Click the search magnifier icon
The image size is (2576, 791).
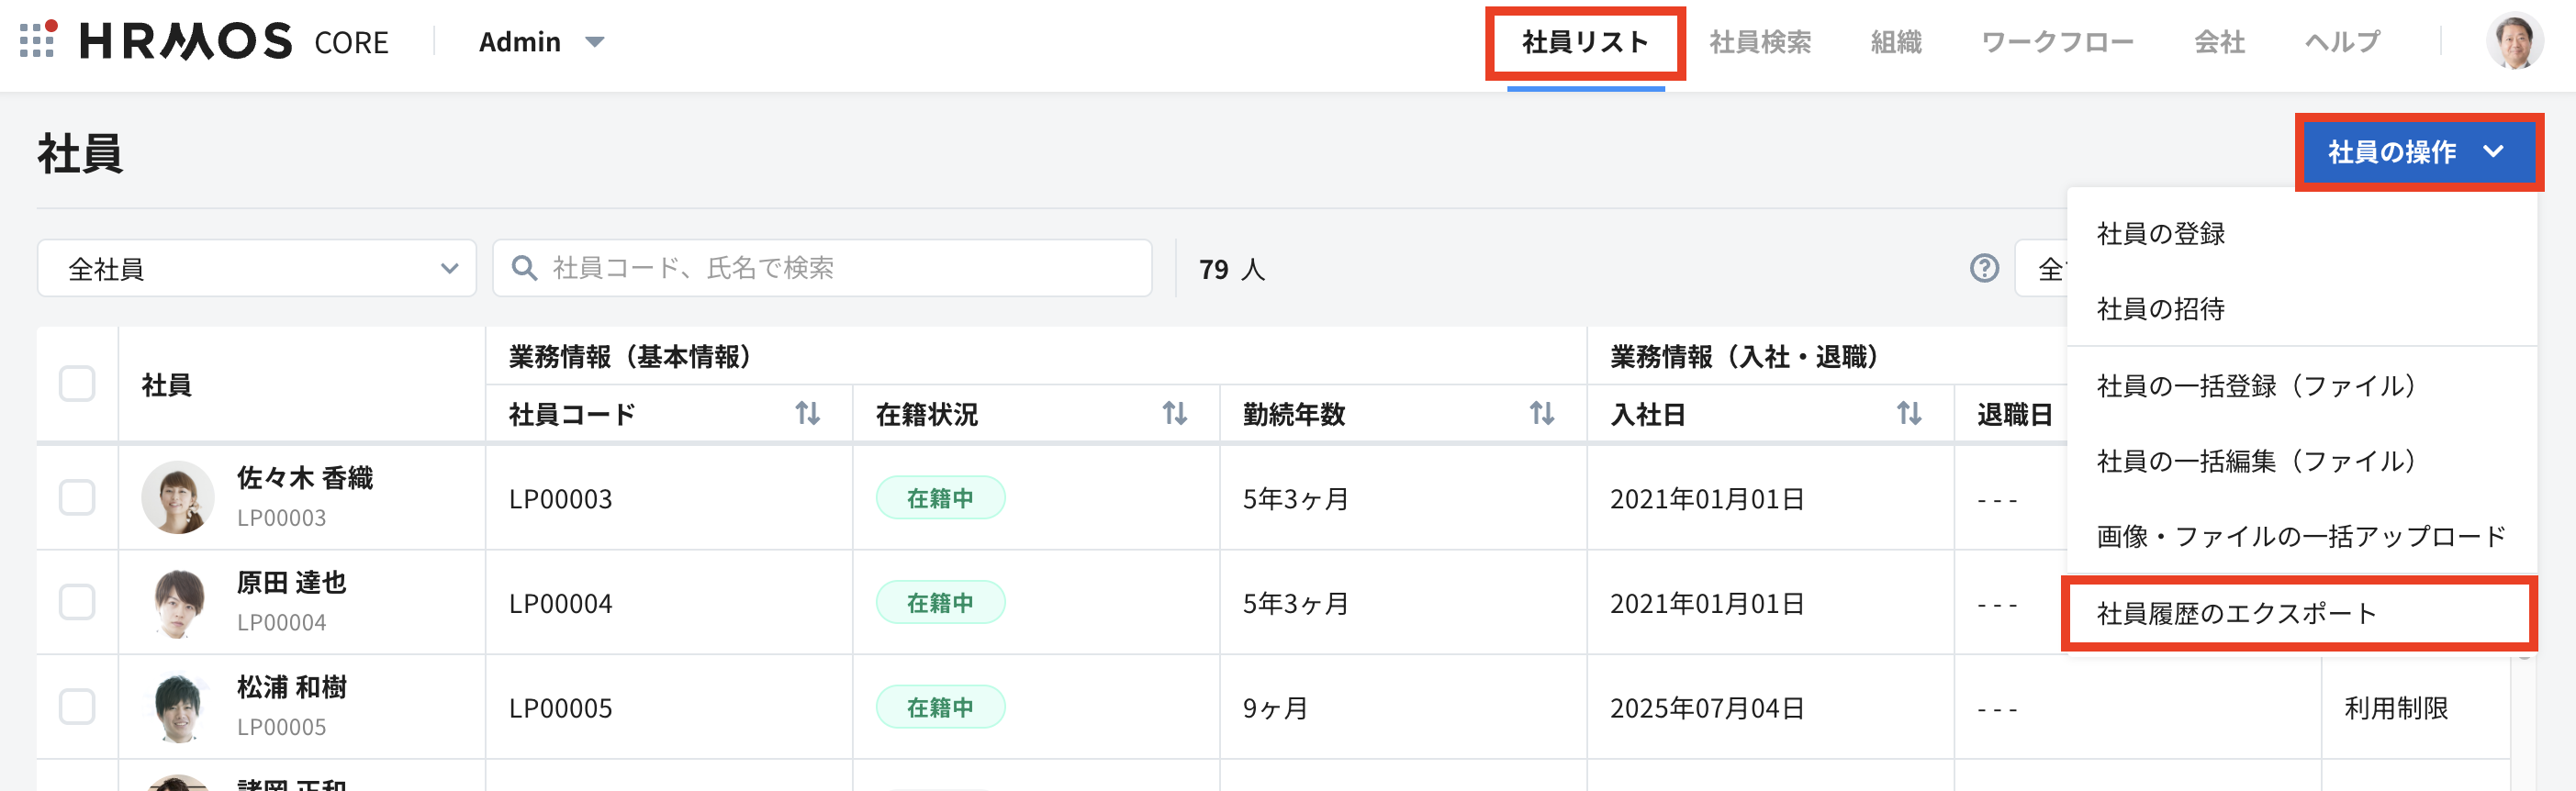point(524,268)
